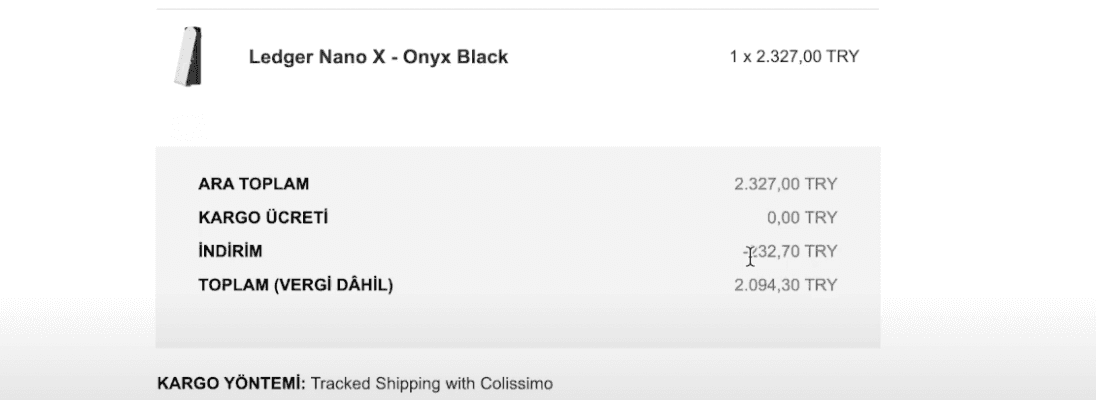
Task: Select the -232,70 TRY discount amount
Action: click(x=790, y=252)
